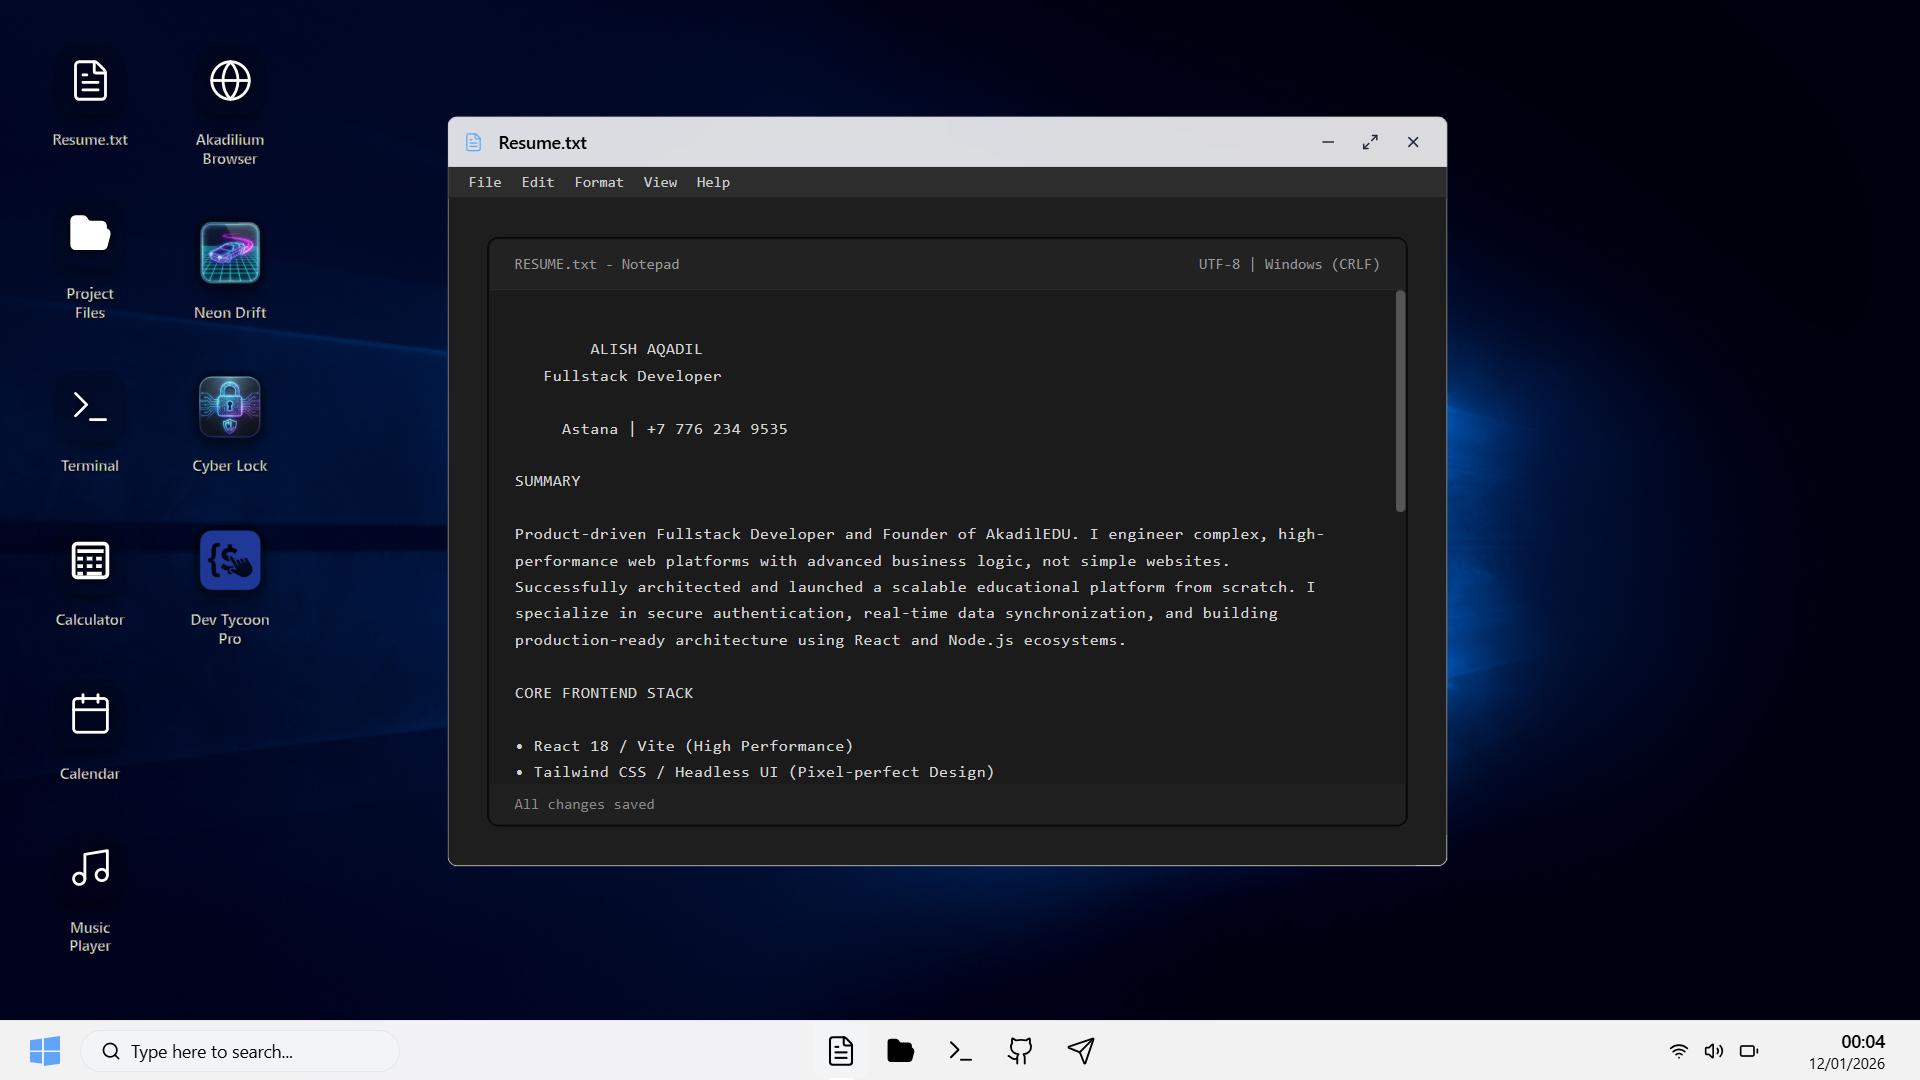Viewport: 1920px width, 1080px height.
Task: Launch Akadilium Browser from the desktop
Action: point(230,109)
